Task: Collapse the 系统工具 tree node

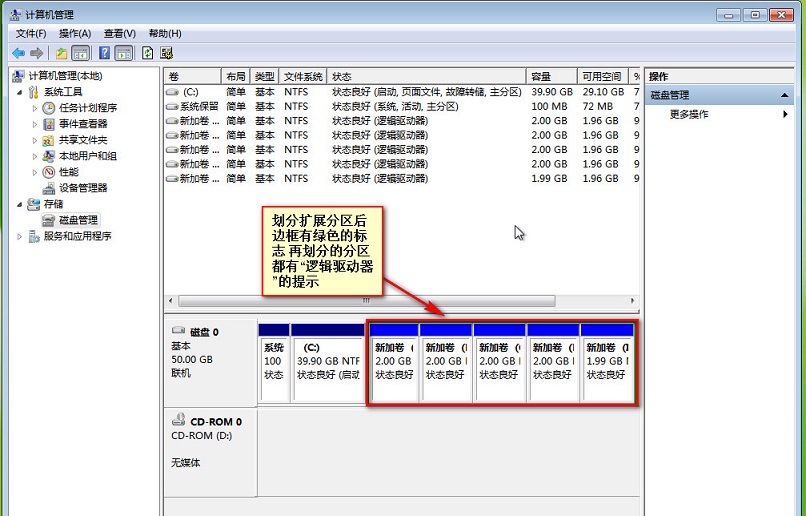Action: point(20,92)
